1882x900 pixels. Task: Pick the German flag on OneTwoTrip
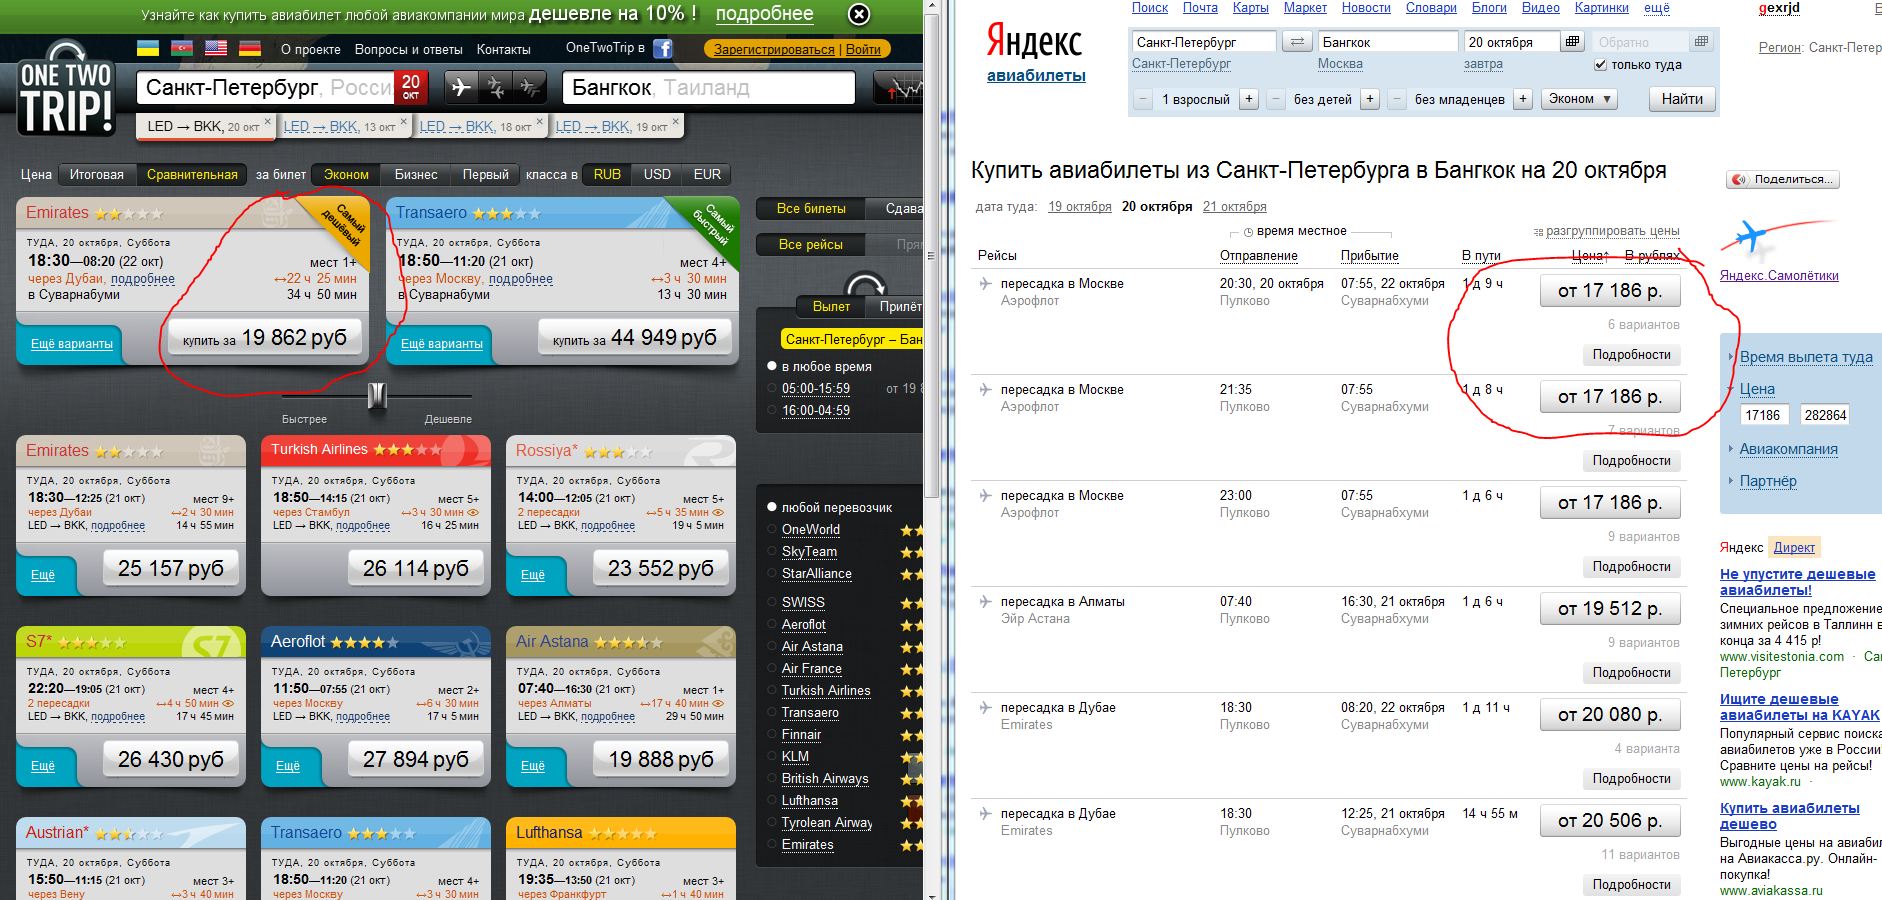point(249,48)
